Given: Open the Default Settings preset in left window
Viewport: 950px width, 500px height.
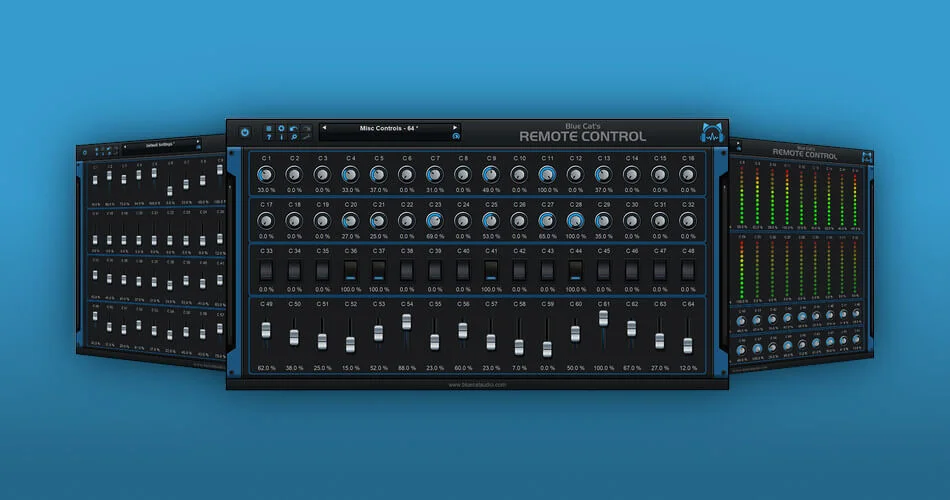Looking at the screenshot, I should pyautogui.click(x=160, y=145).
